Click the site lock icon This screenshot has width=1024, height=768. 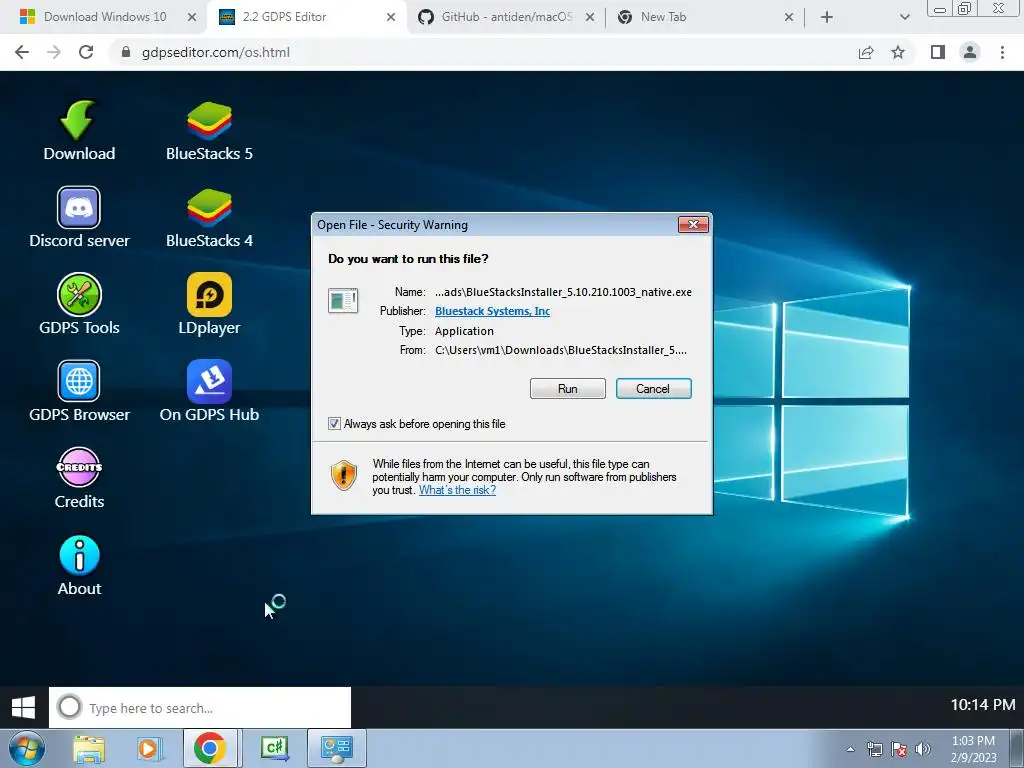[125, 52]
